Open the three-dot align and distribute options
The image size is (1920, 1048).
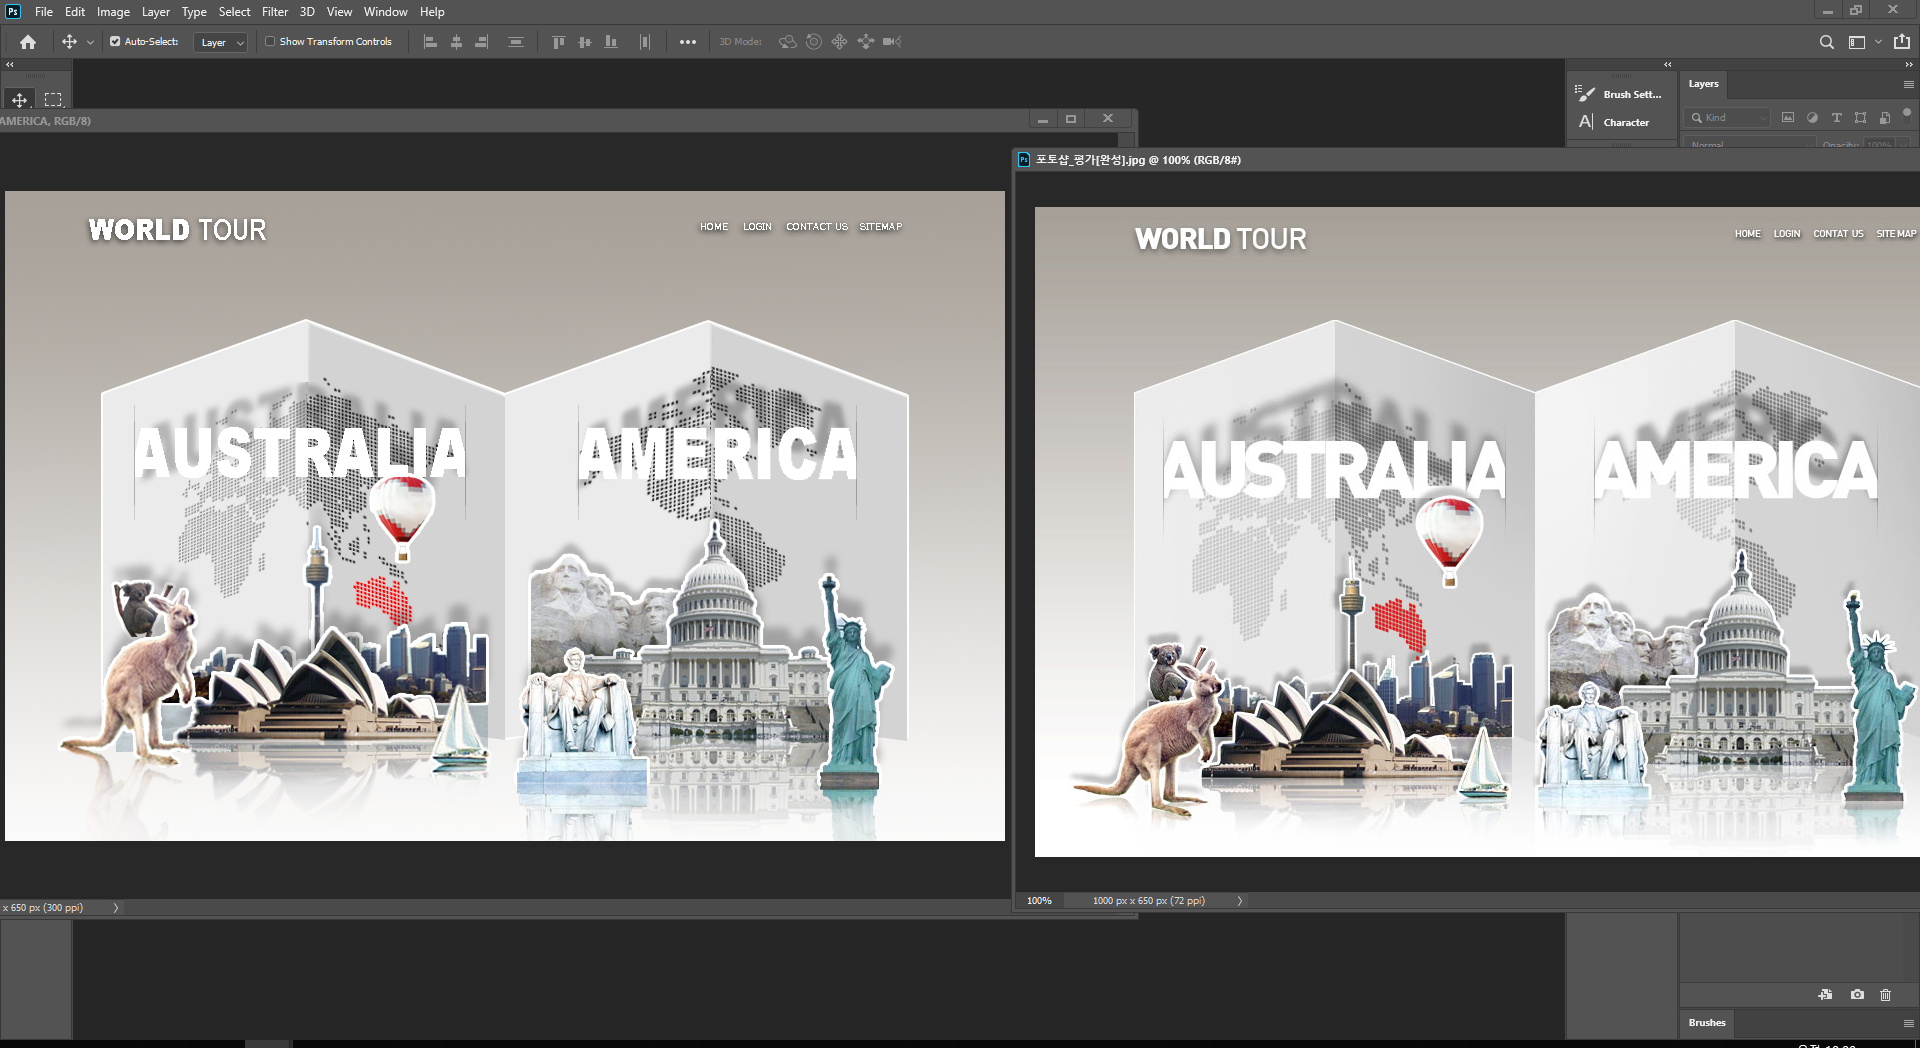[688, 42]
